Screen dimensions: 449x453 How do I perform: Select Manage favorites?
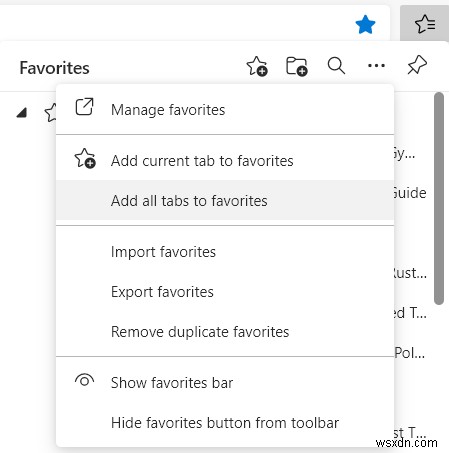point(225,110)
